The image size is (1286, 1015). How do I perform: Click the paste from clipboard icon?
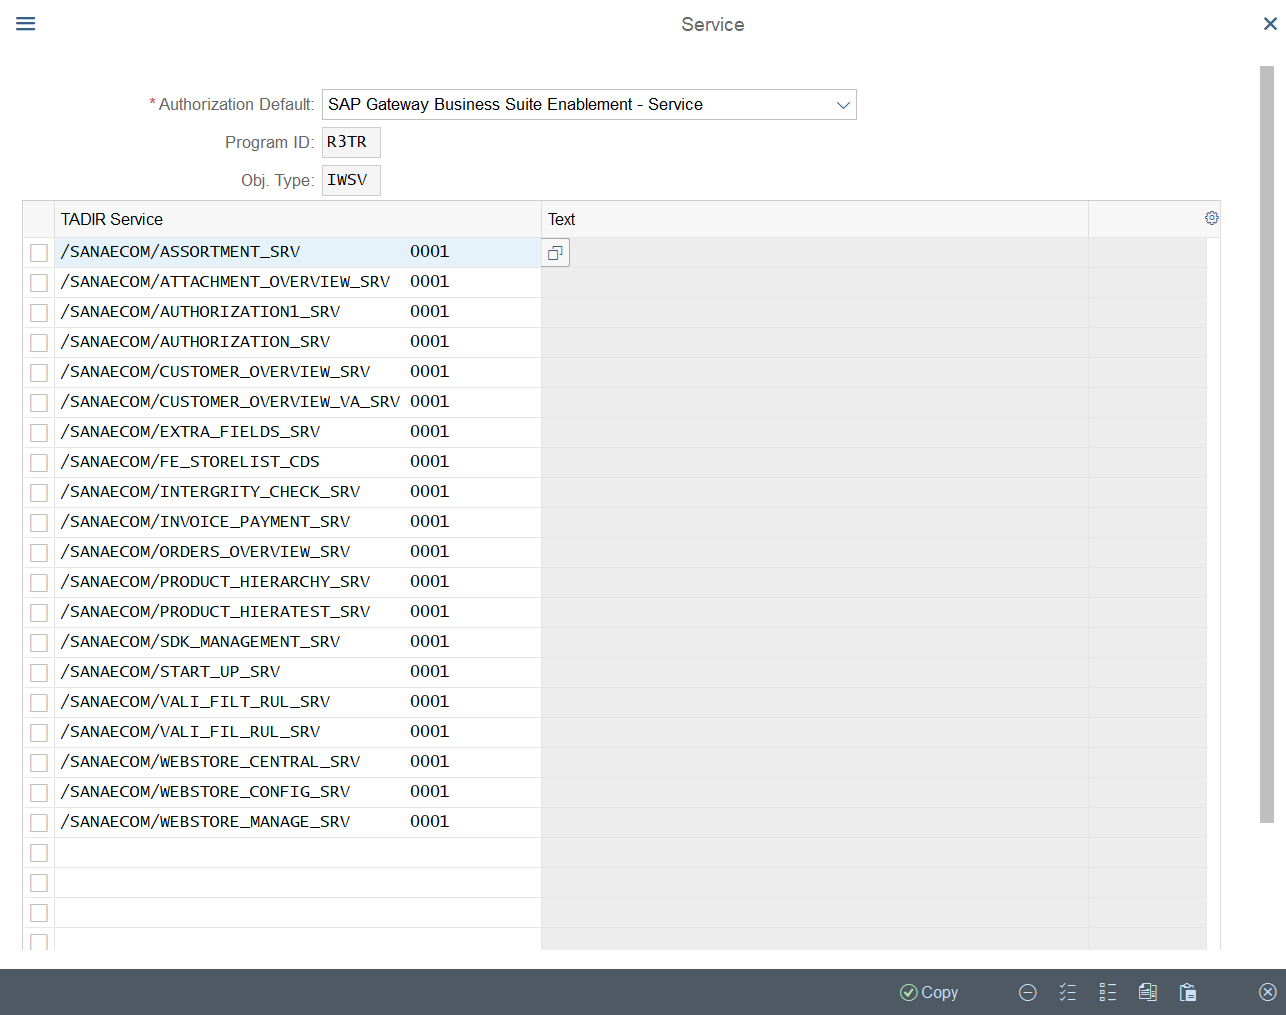point(1188,992)
